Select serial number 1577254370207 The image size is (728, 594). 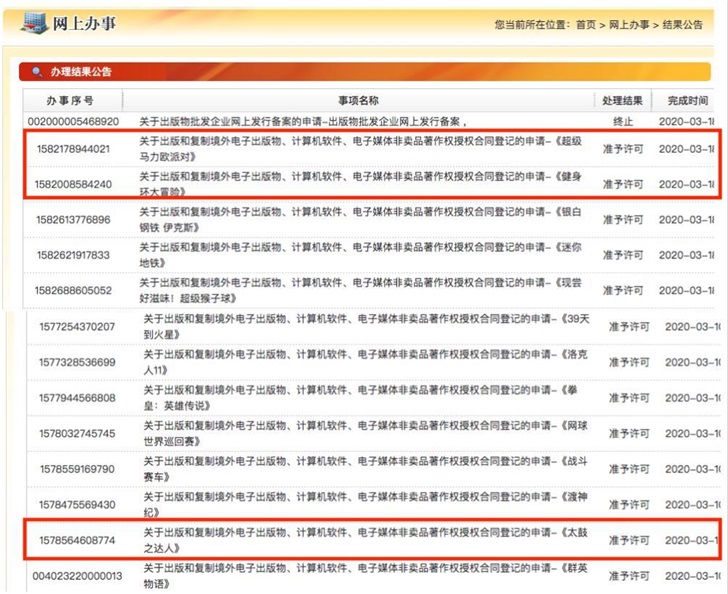click(77, 326)
